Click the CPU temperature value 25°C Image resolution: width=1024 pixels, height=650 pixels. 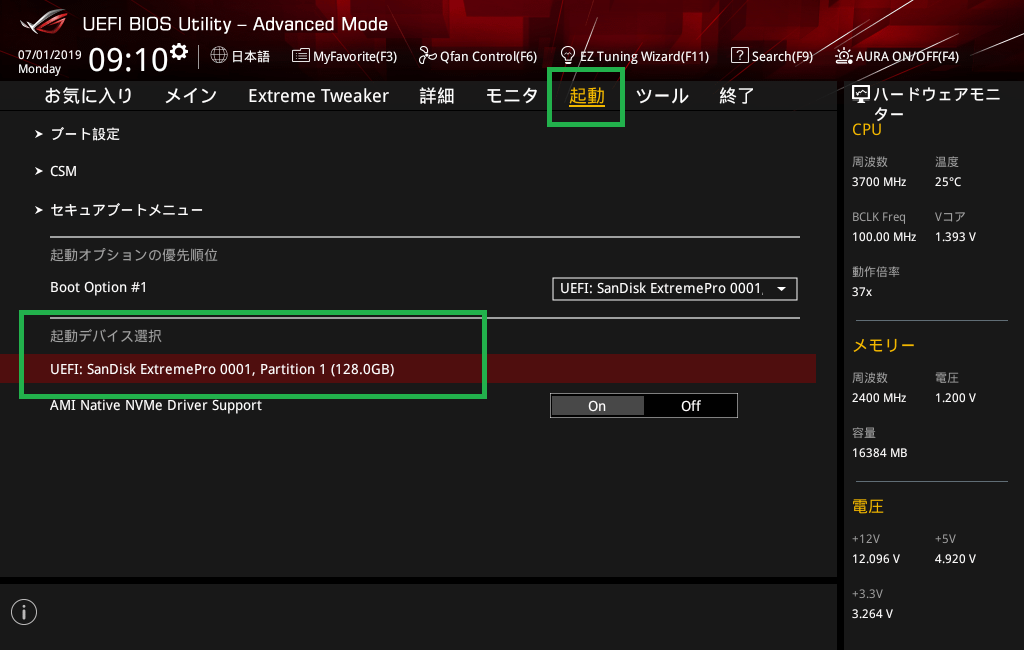pos(948,182)
